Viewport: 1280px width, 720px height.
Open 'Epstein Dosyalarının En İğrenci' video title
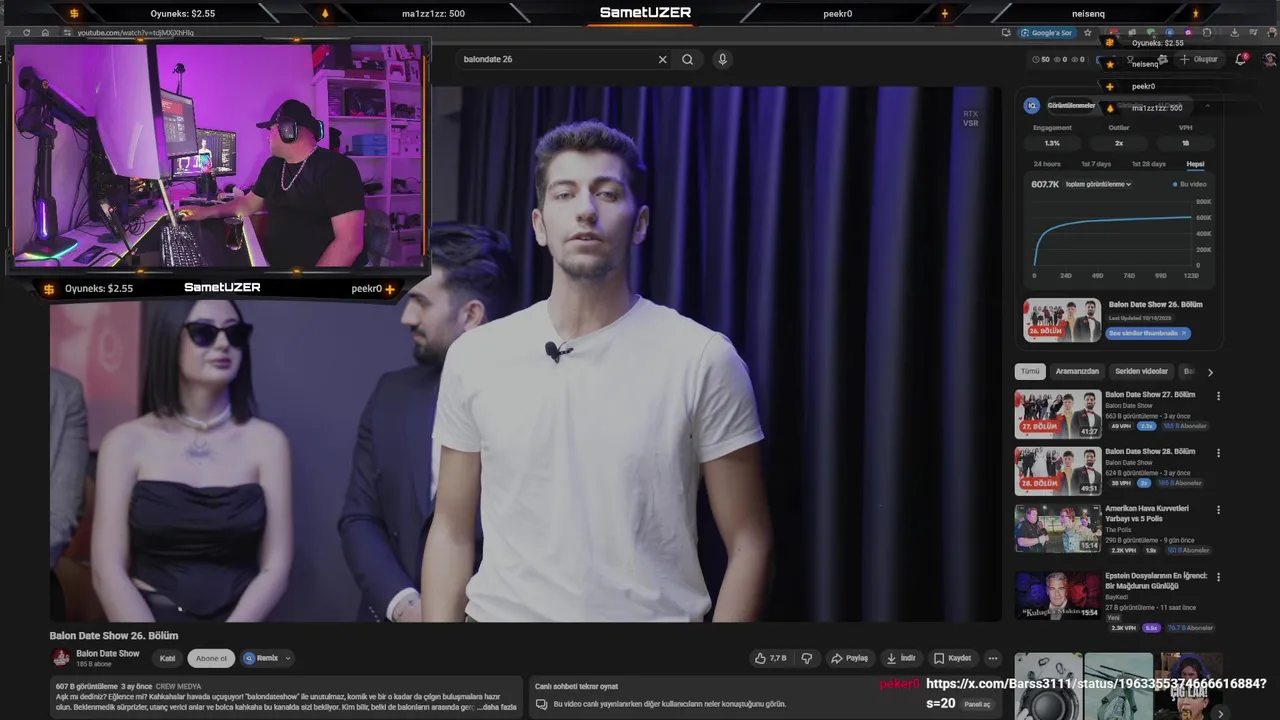(1156, 581)
